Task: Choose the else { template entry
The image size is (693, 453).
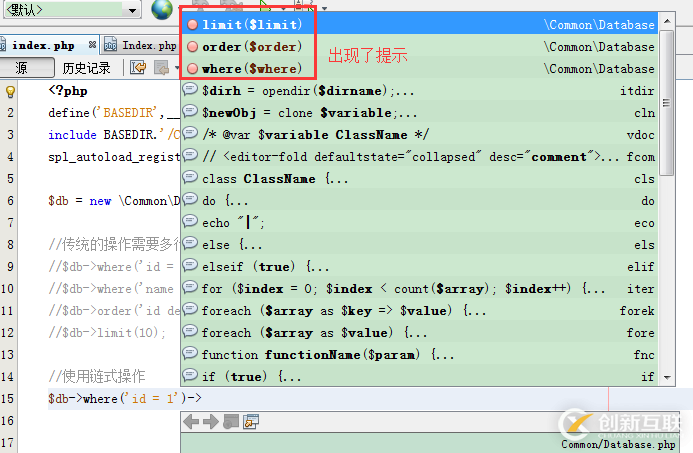Action: [x=419, y=245]
